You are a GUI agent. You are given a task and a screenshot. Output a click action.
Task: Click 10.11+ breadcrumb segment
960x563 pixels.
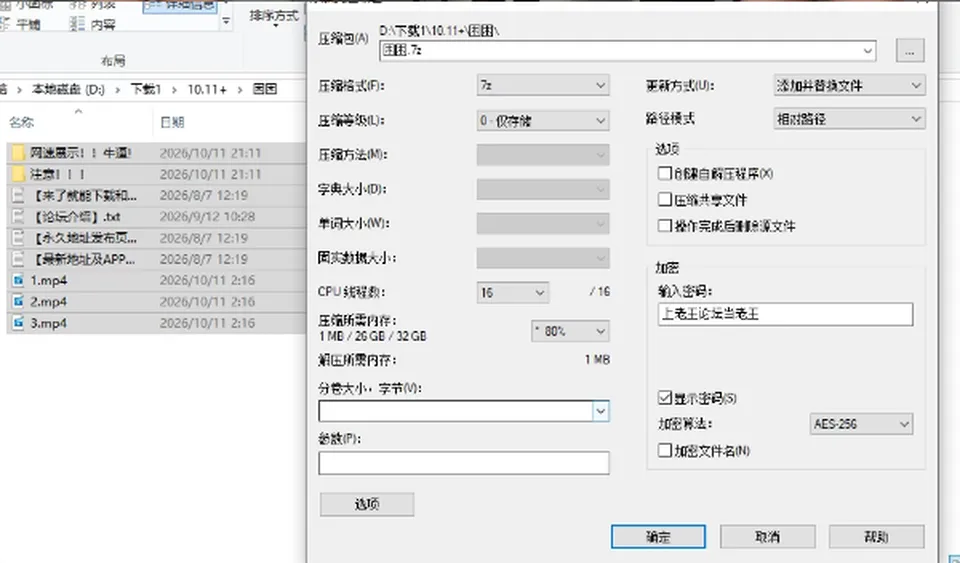pyautogui.click(x=207, y=89)
